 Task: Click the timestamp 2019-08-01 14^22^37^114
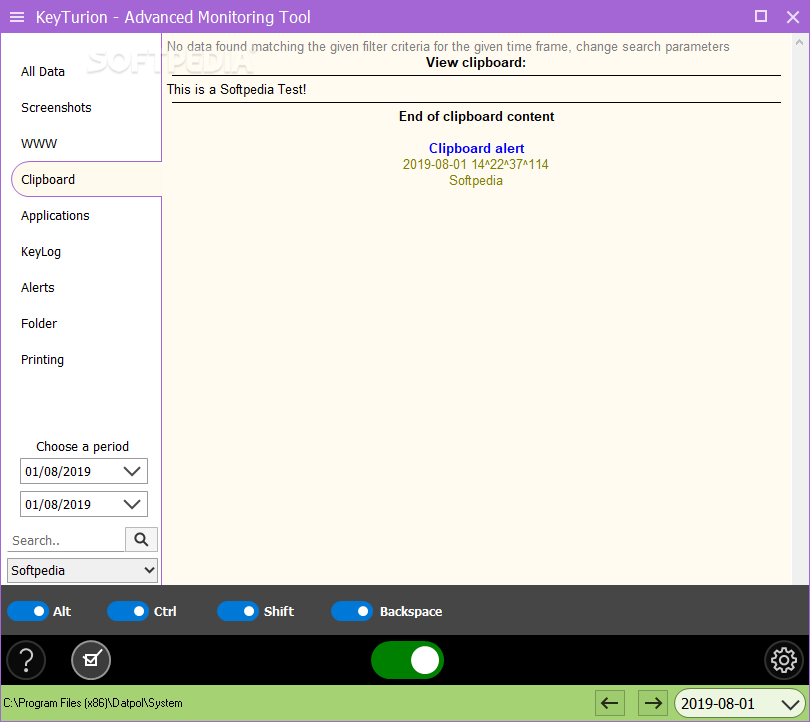476,164
